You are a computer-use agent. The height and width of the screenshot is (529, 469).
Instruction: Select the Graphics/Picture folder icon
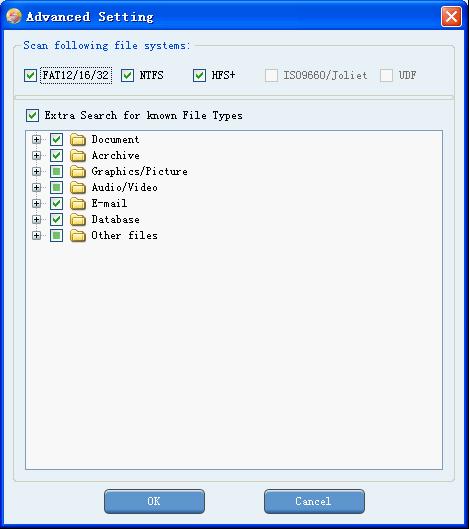click(78, 171)
